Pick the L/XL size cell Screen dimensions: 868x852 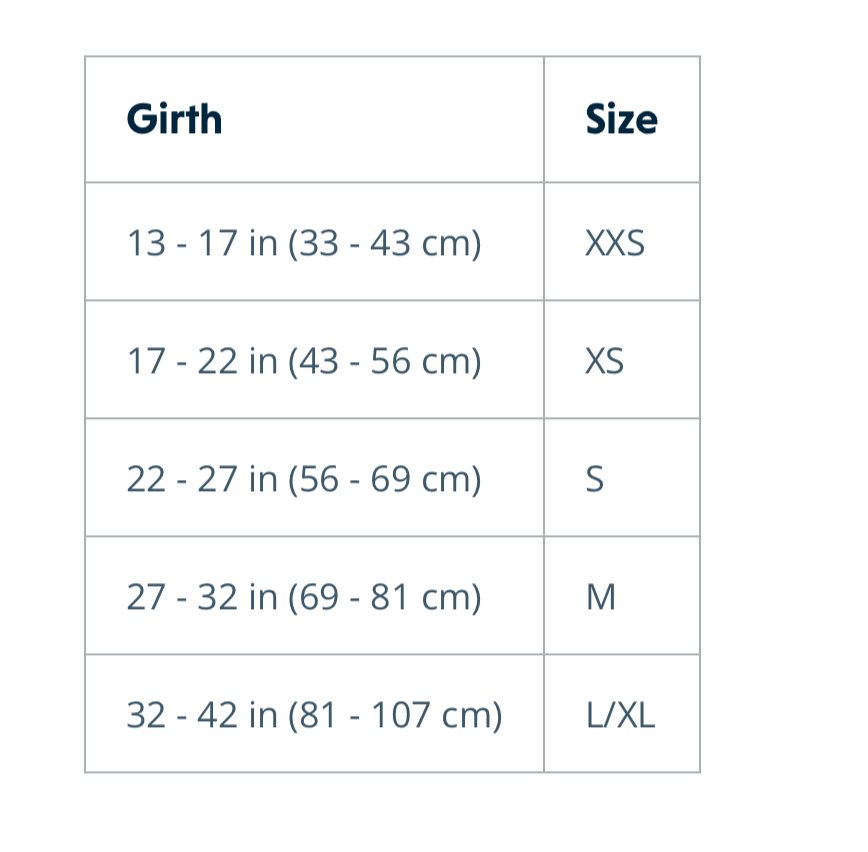(x=620, y=715)
